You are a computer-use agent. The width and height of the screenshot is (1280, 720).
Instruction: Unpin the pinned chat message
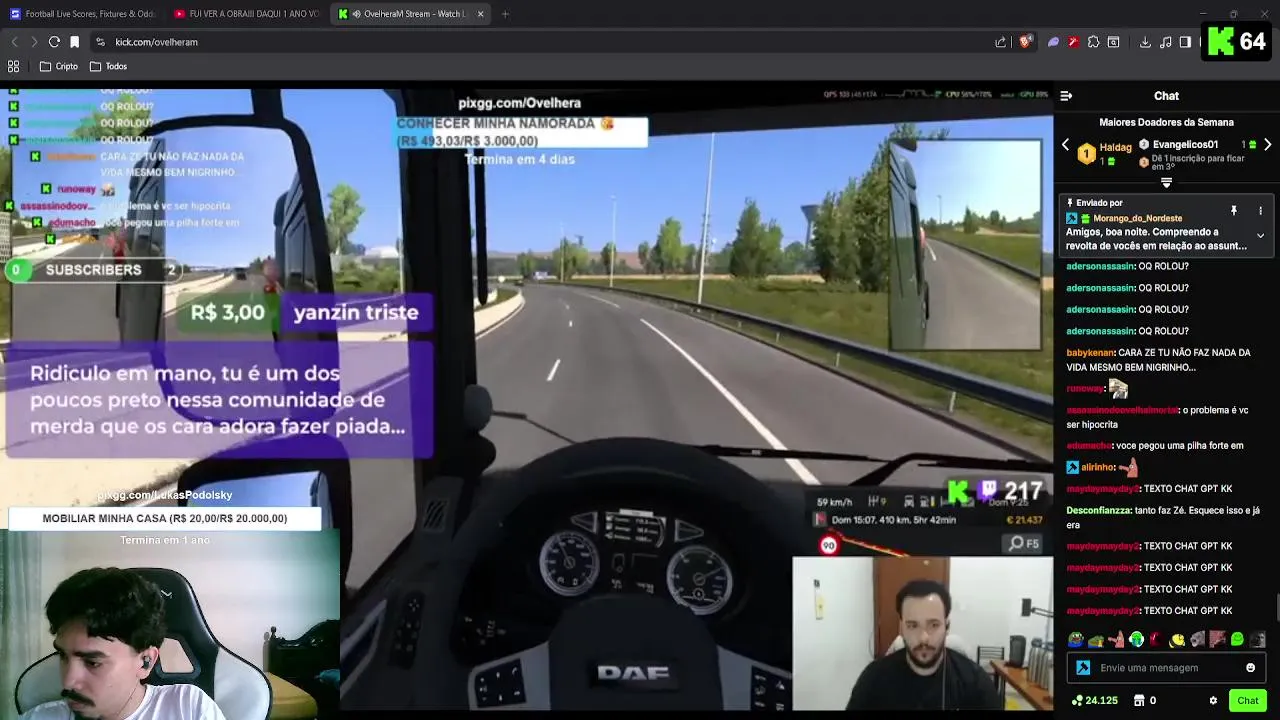pyautogui.click(x=1234, y=211)
